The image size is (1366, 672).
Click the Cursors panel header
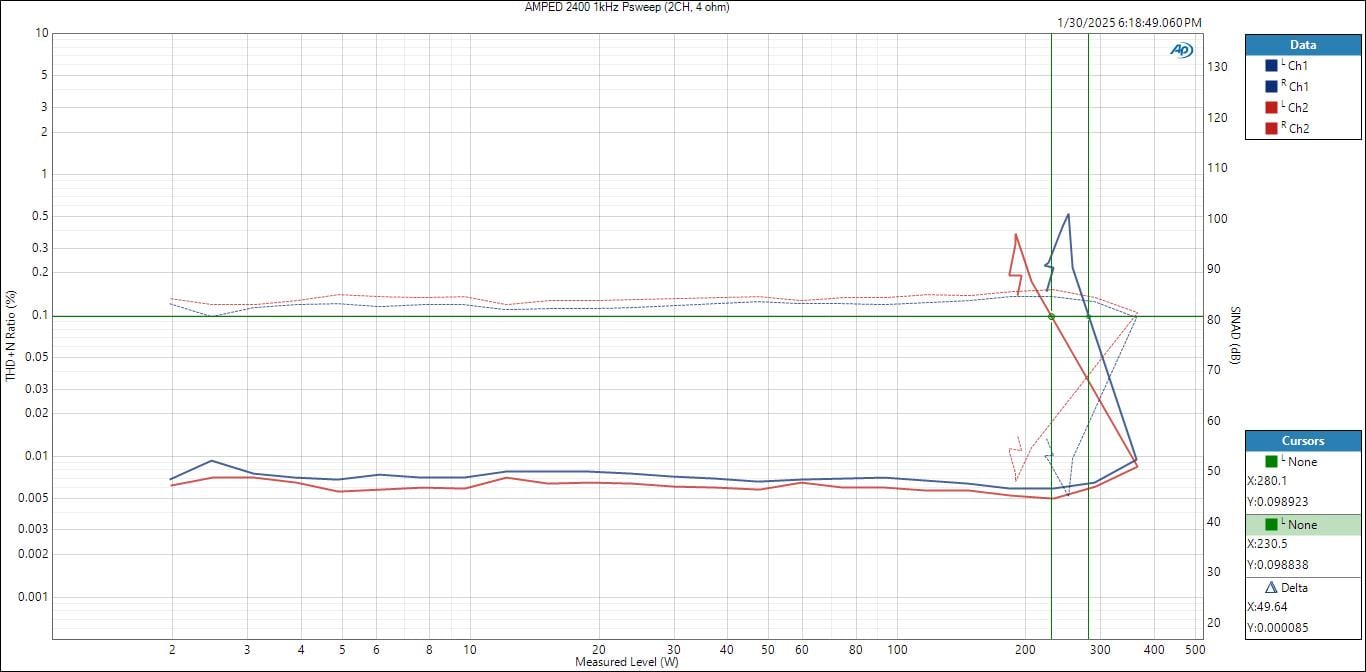1302,441
